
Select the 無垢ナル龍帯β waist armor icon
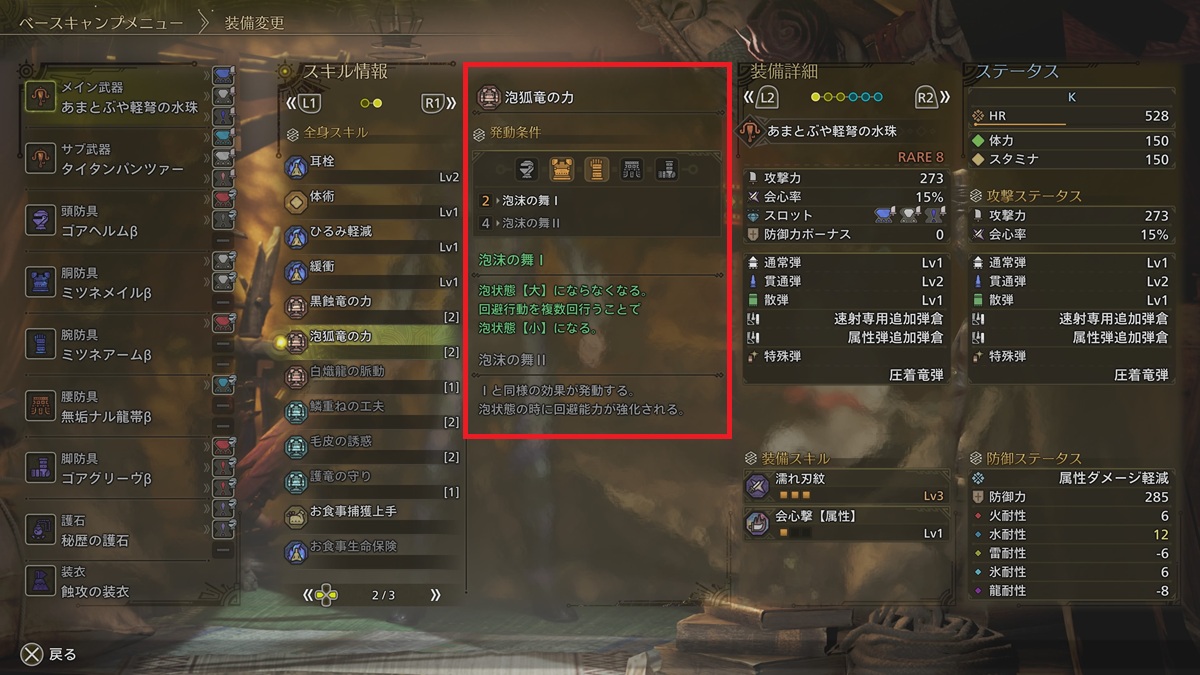point(41,406)
